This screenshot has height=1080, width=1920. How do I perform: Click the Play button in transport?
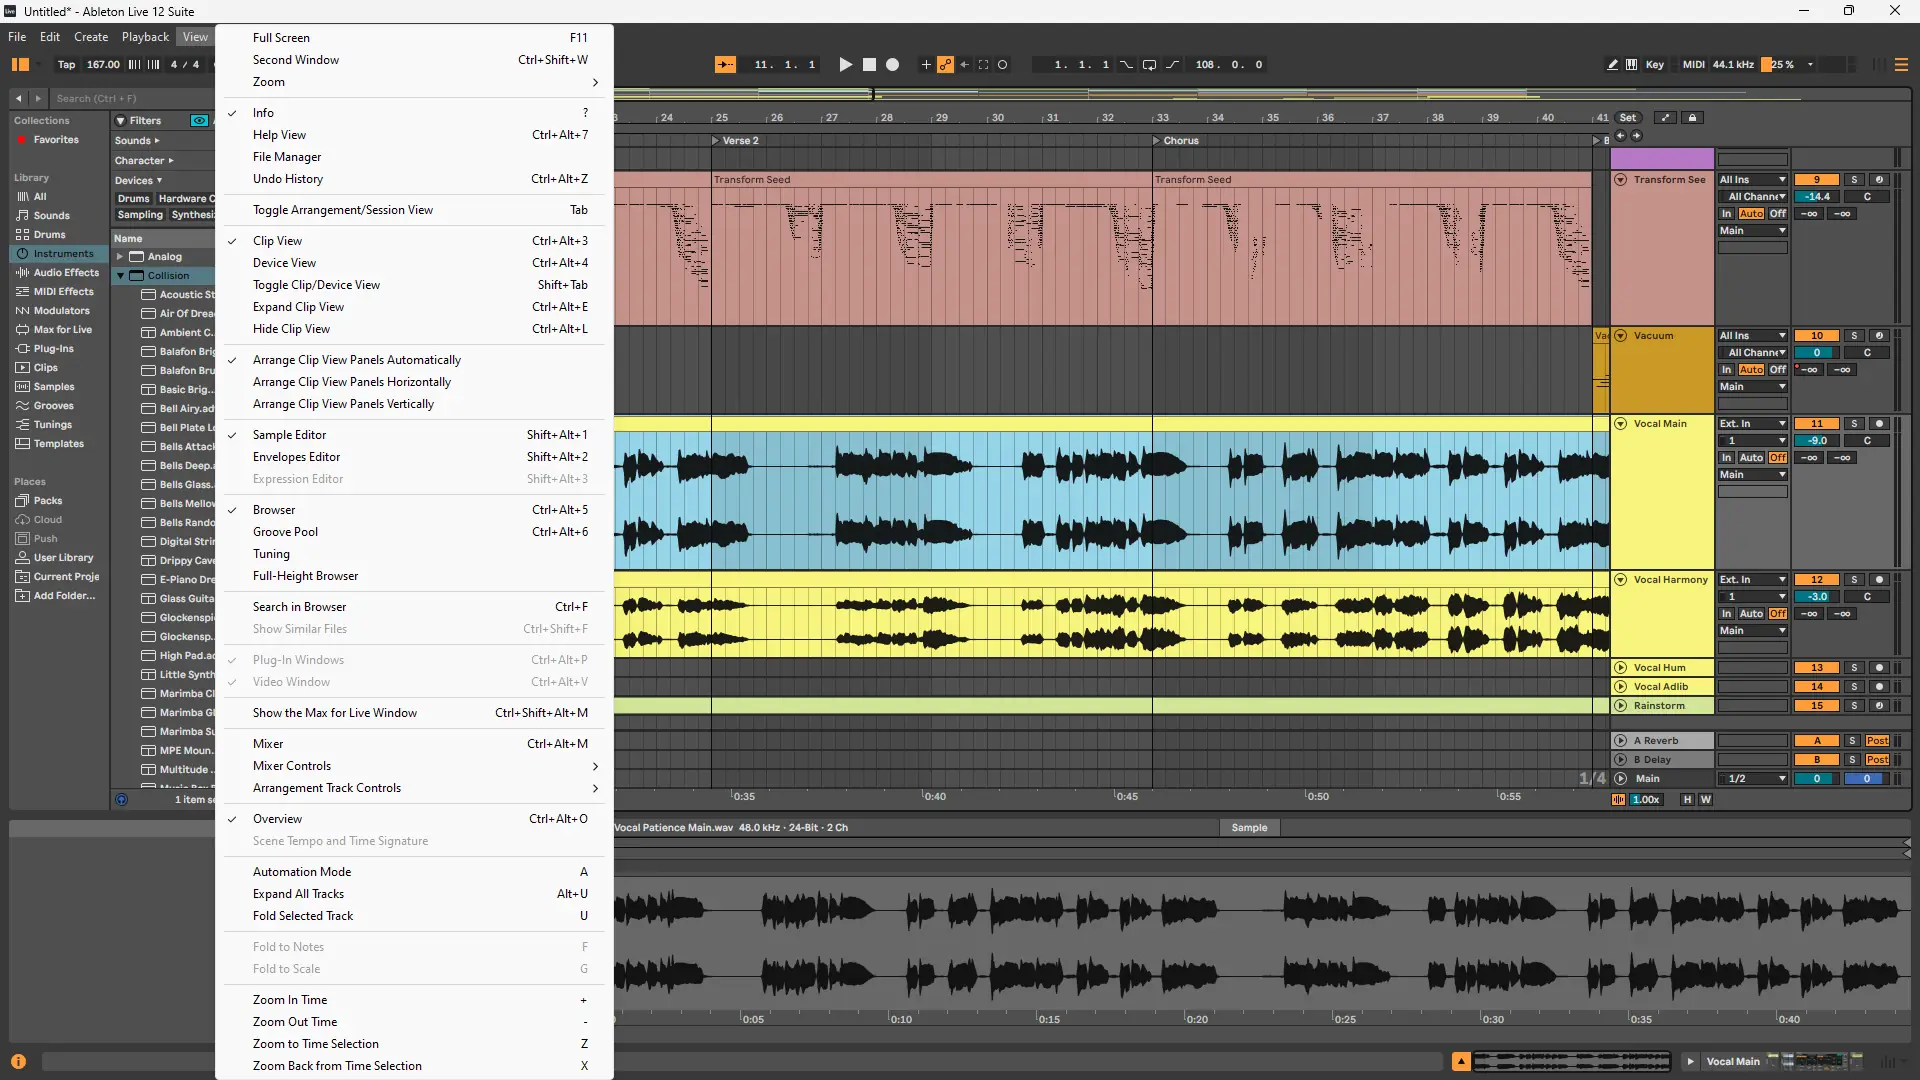click(x=845, y=65)
